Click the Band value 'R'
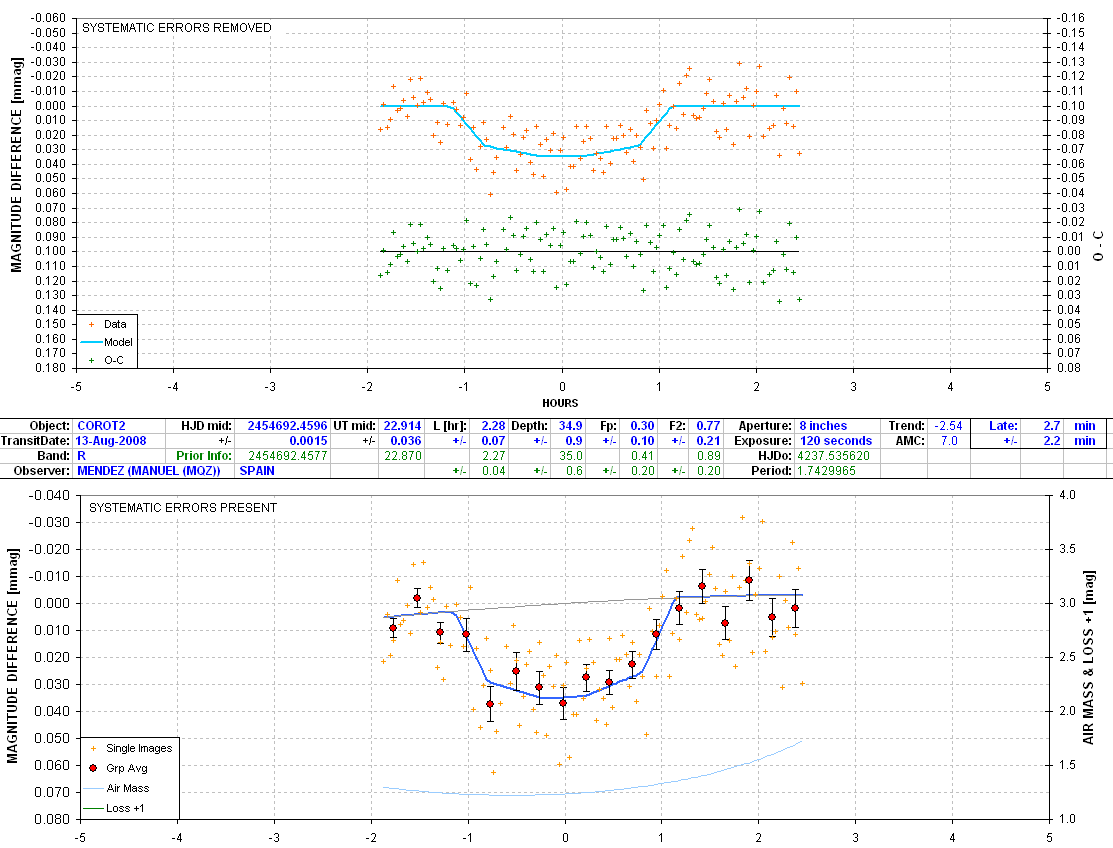1113x848 pixels. click(x=82, y=456)
